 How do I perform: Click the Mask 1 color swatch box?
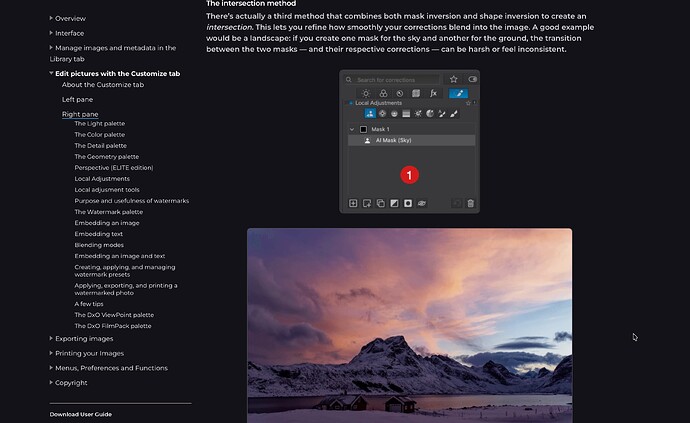364,129
